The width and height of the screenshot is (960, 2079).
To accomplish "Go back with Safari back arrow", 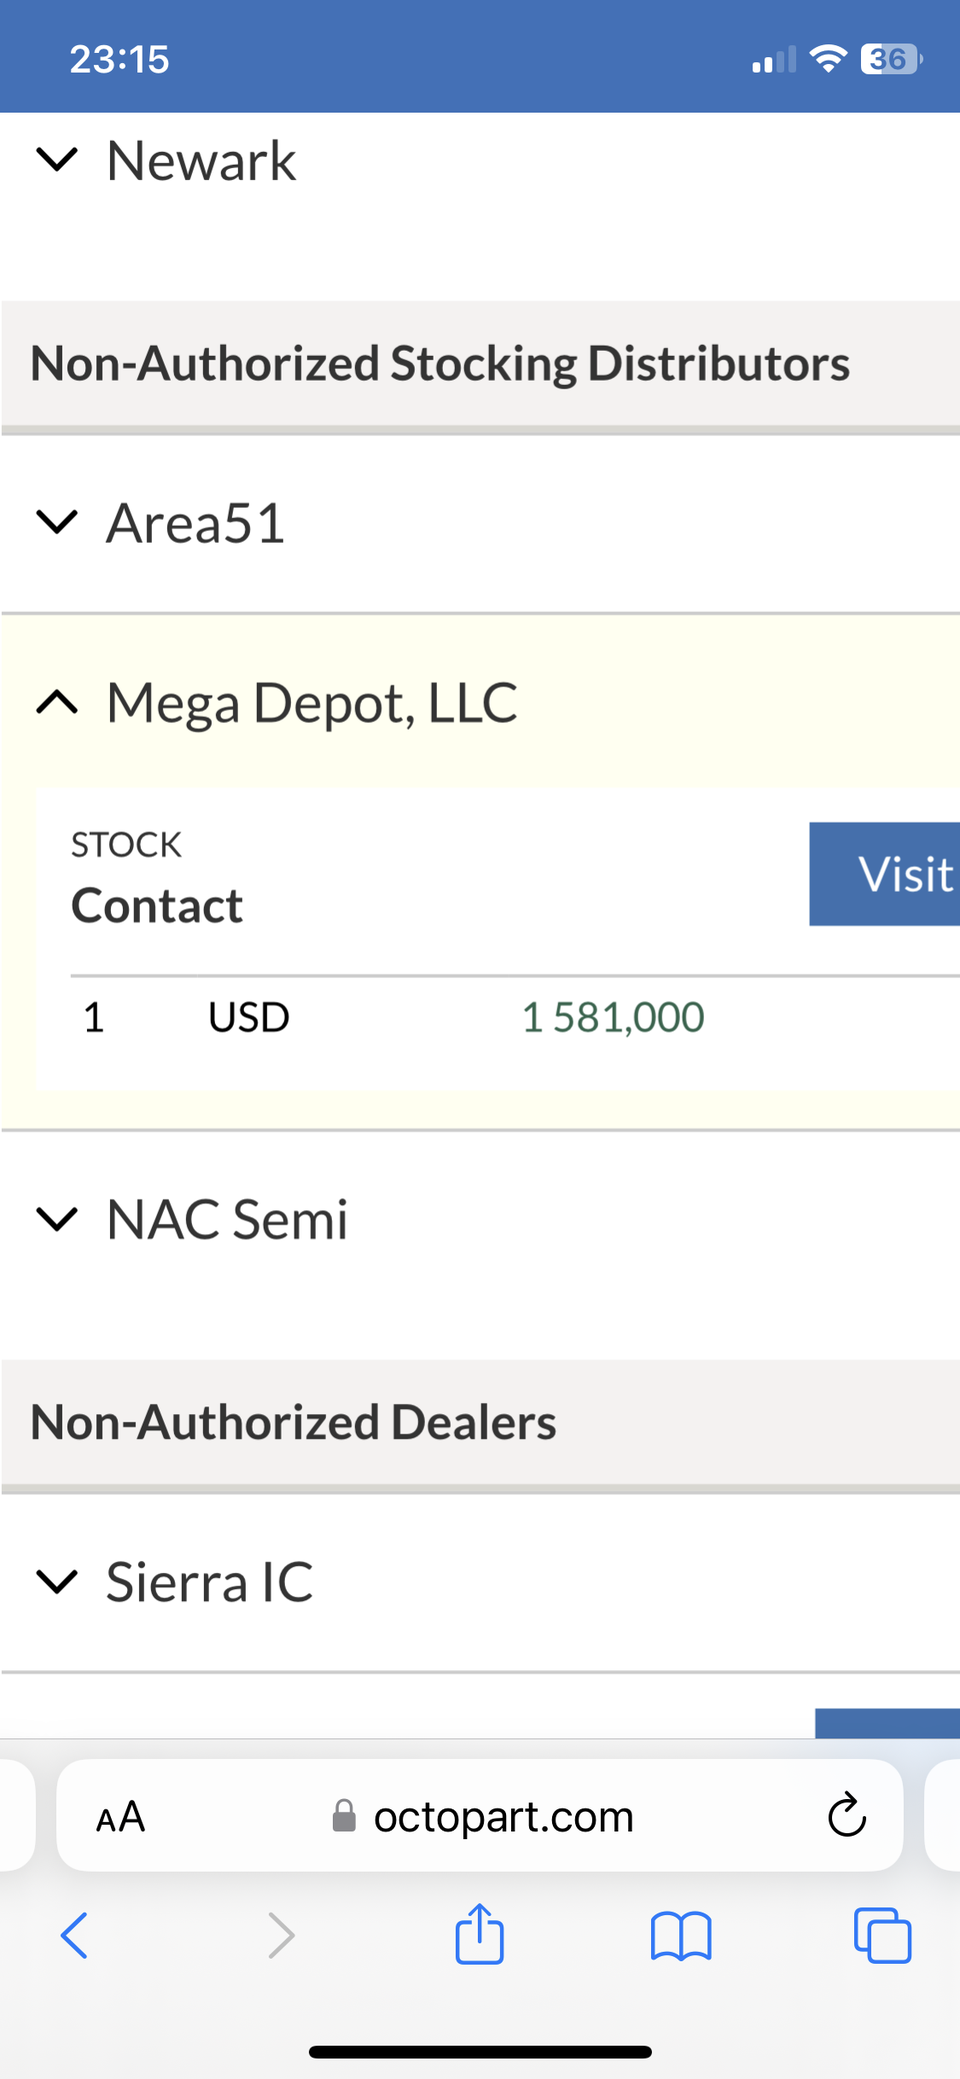I will click(x=75, y=1935).
